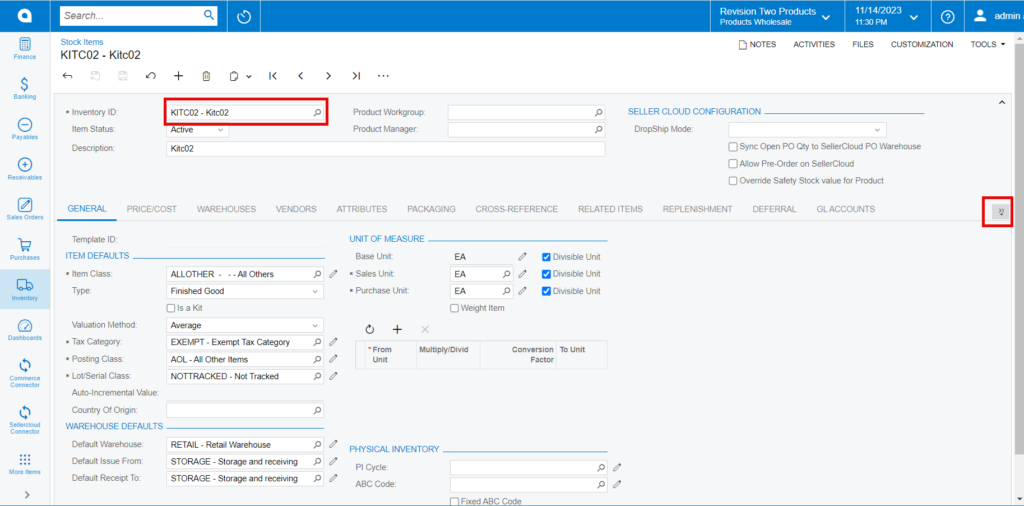Go to previous record
Screen dimensions: 1024x506
tap(301, 76)
